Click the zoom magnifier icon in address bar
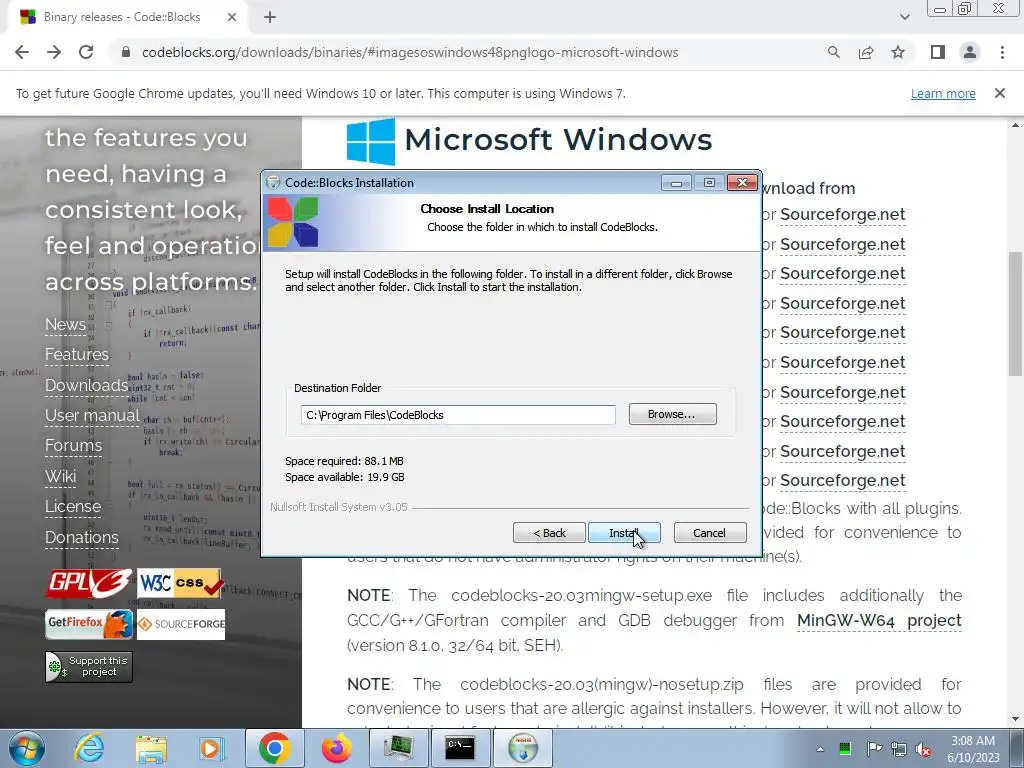The height and width of the screenshot is (768, 1024). [x=833, y=52]
